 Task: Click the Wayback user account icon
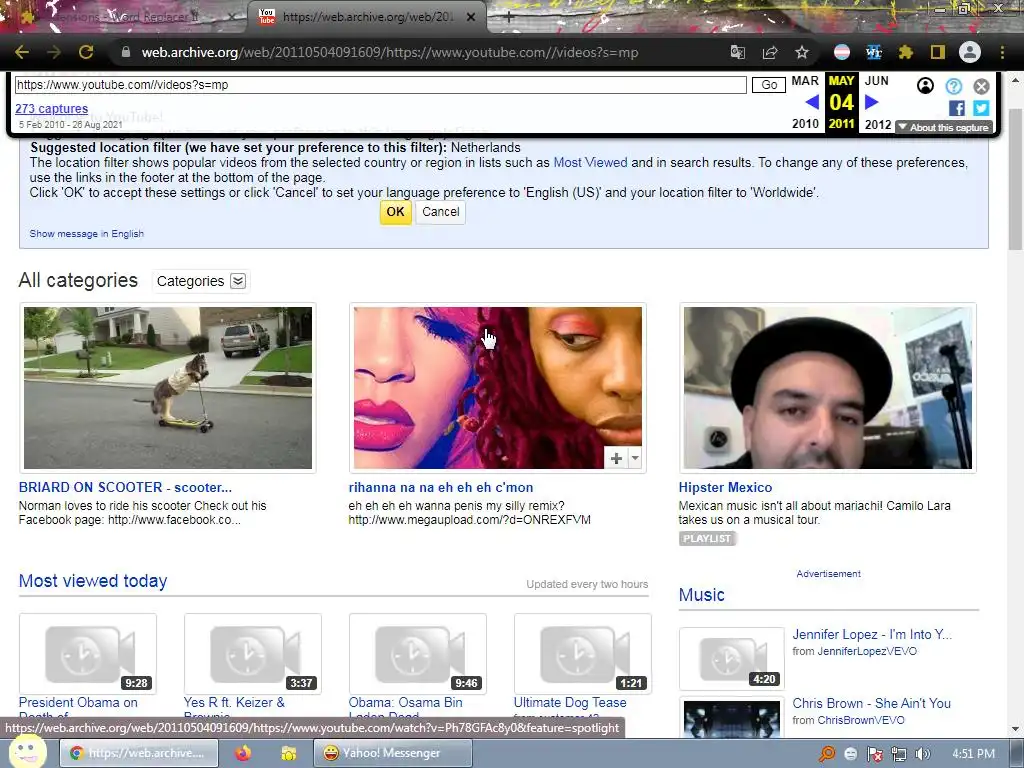[x=925, y=86]
